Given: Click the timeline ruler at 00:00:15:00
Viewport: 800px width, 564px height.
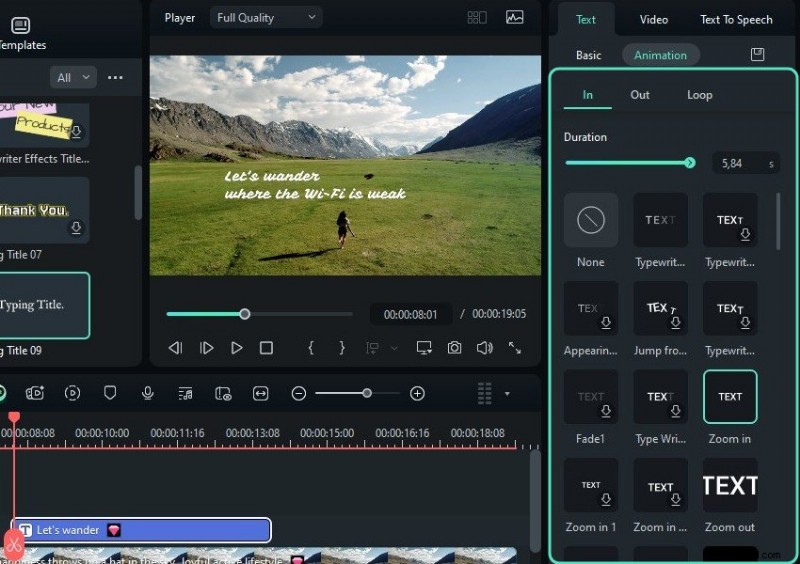Looking at the screenshot, I should click(x=327, y=433).
